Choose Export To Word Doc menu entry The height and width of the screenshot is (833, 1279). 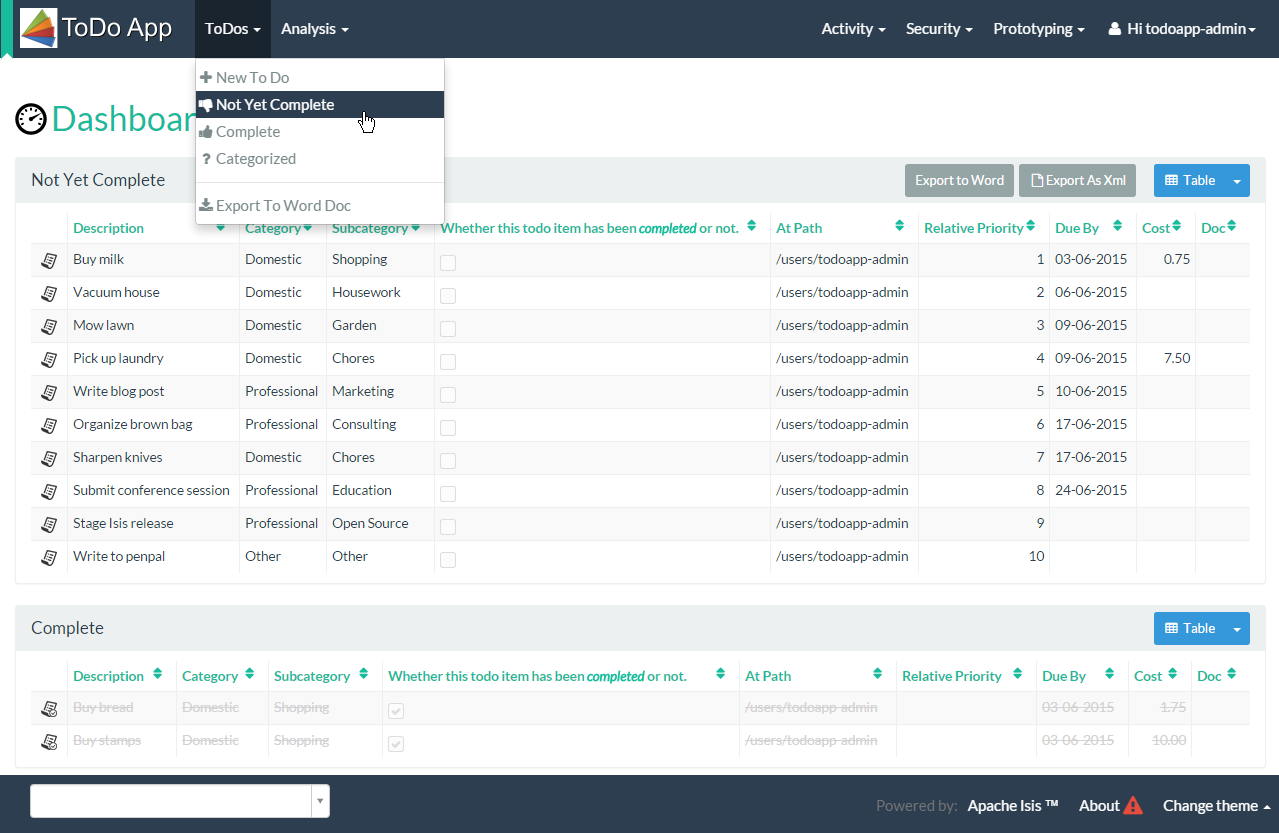tap(283, 205)
